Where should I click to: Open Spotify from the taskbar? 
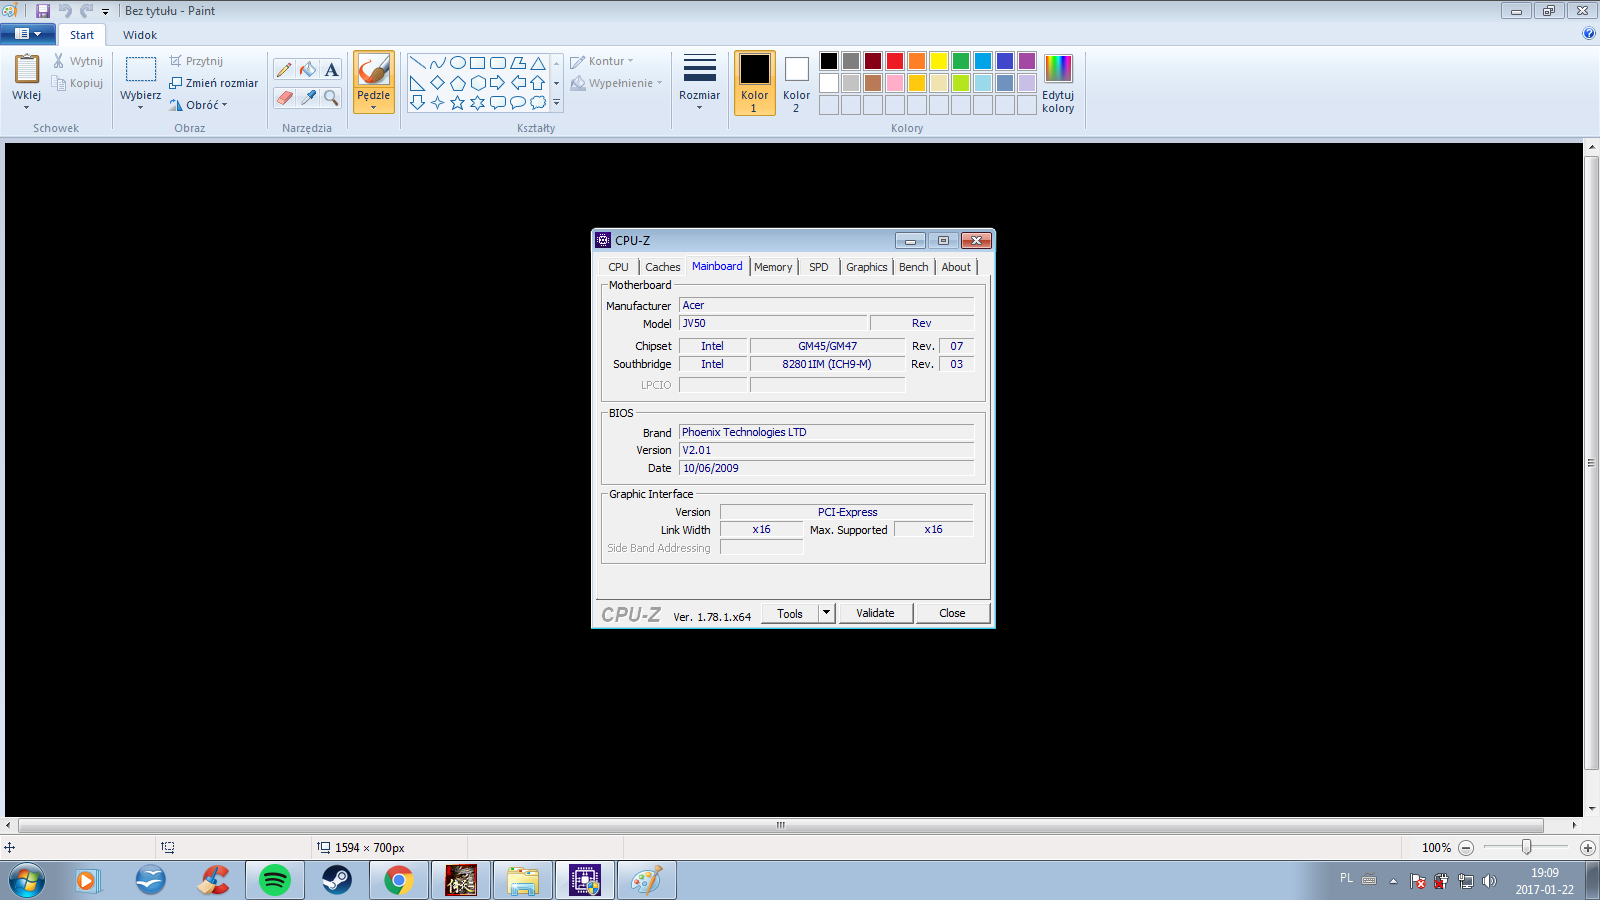point(275,880)
